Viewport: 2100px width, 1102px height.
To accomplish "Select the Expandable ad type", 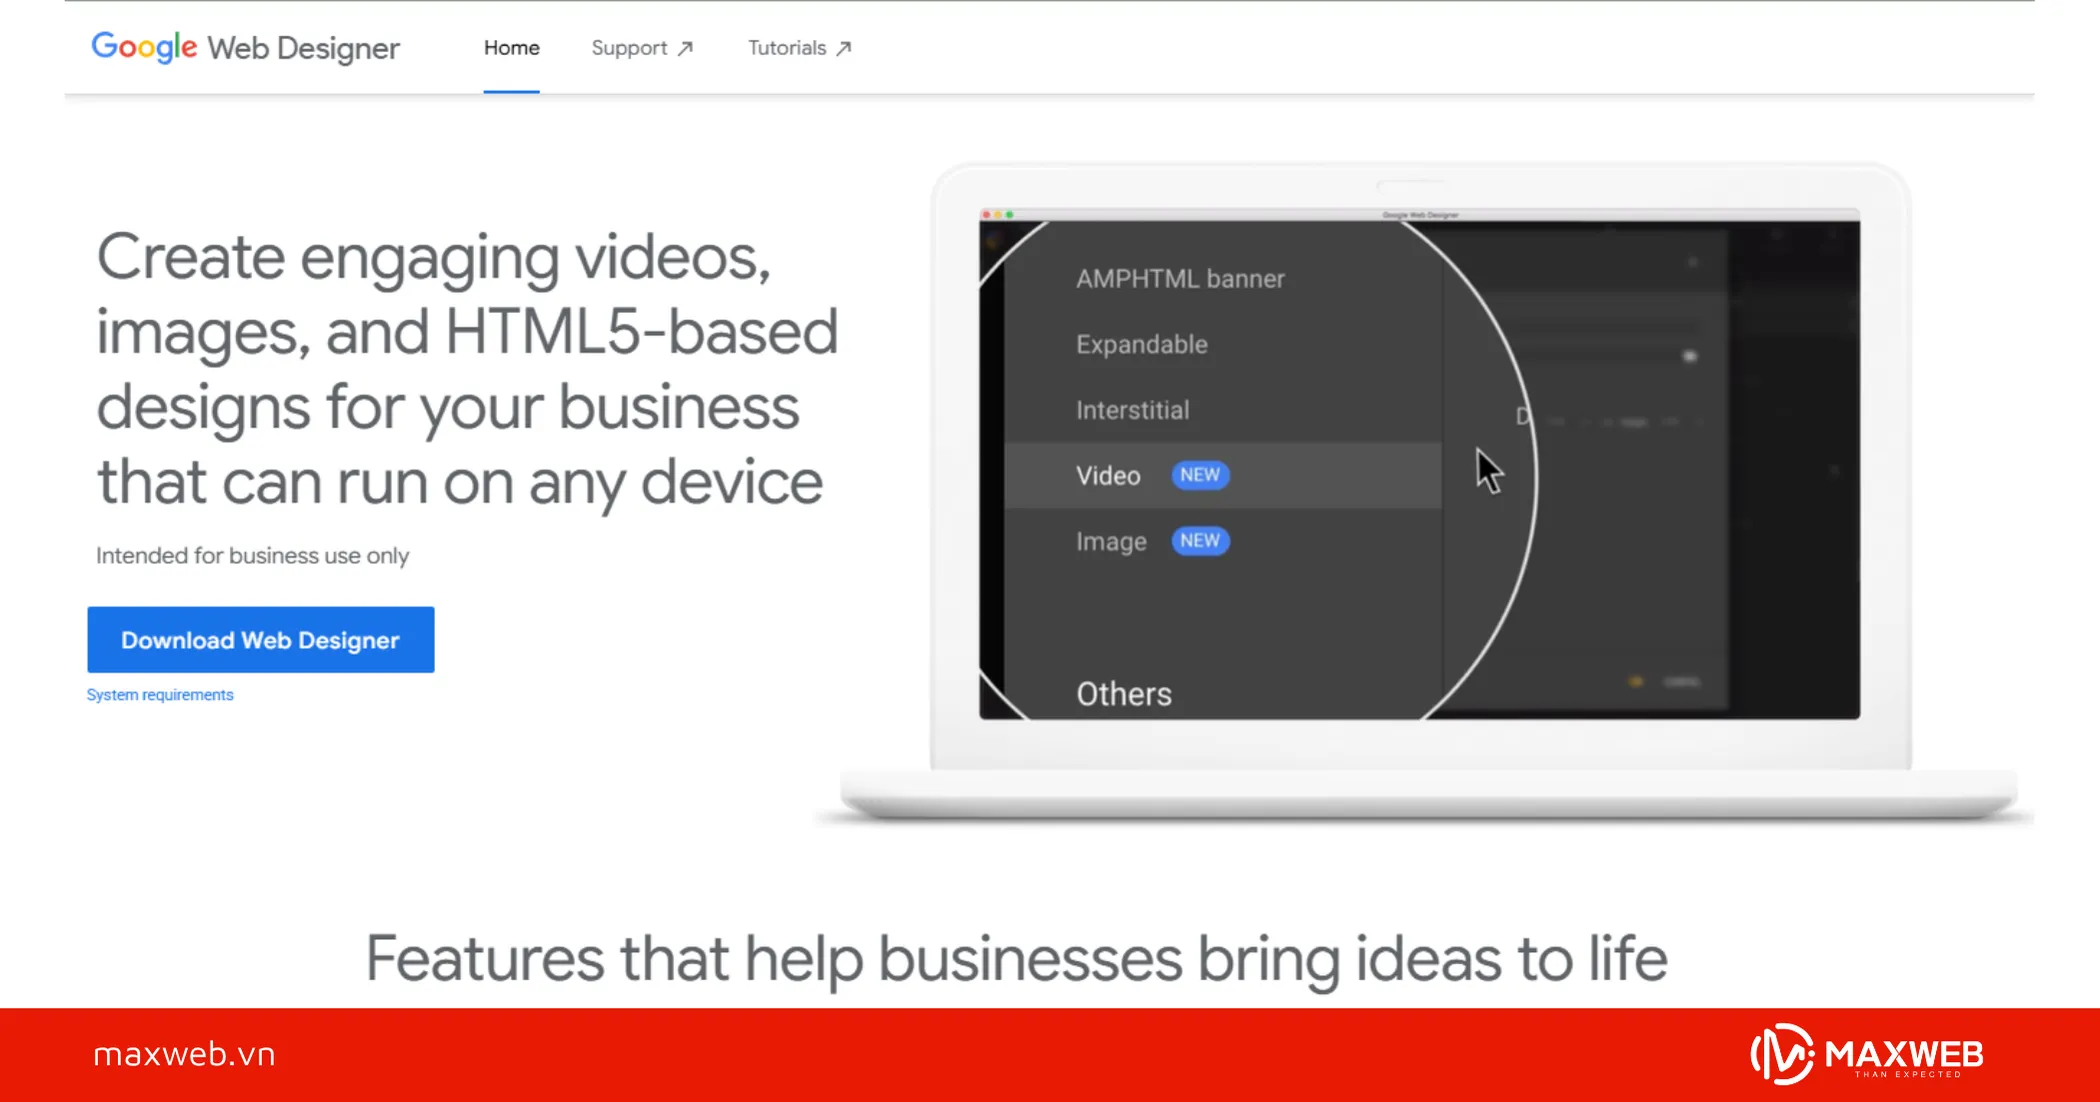I will (x=1141, y=344).
